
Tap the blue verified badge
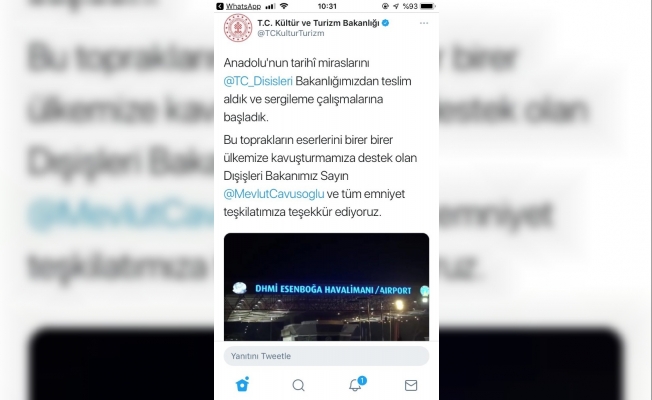coord(385,23)
